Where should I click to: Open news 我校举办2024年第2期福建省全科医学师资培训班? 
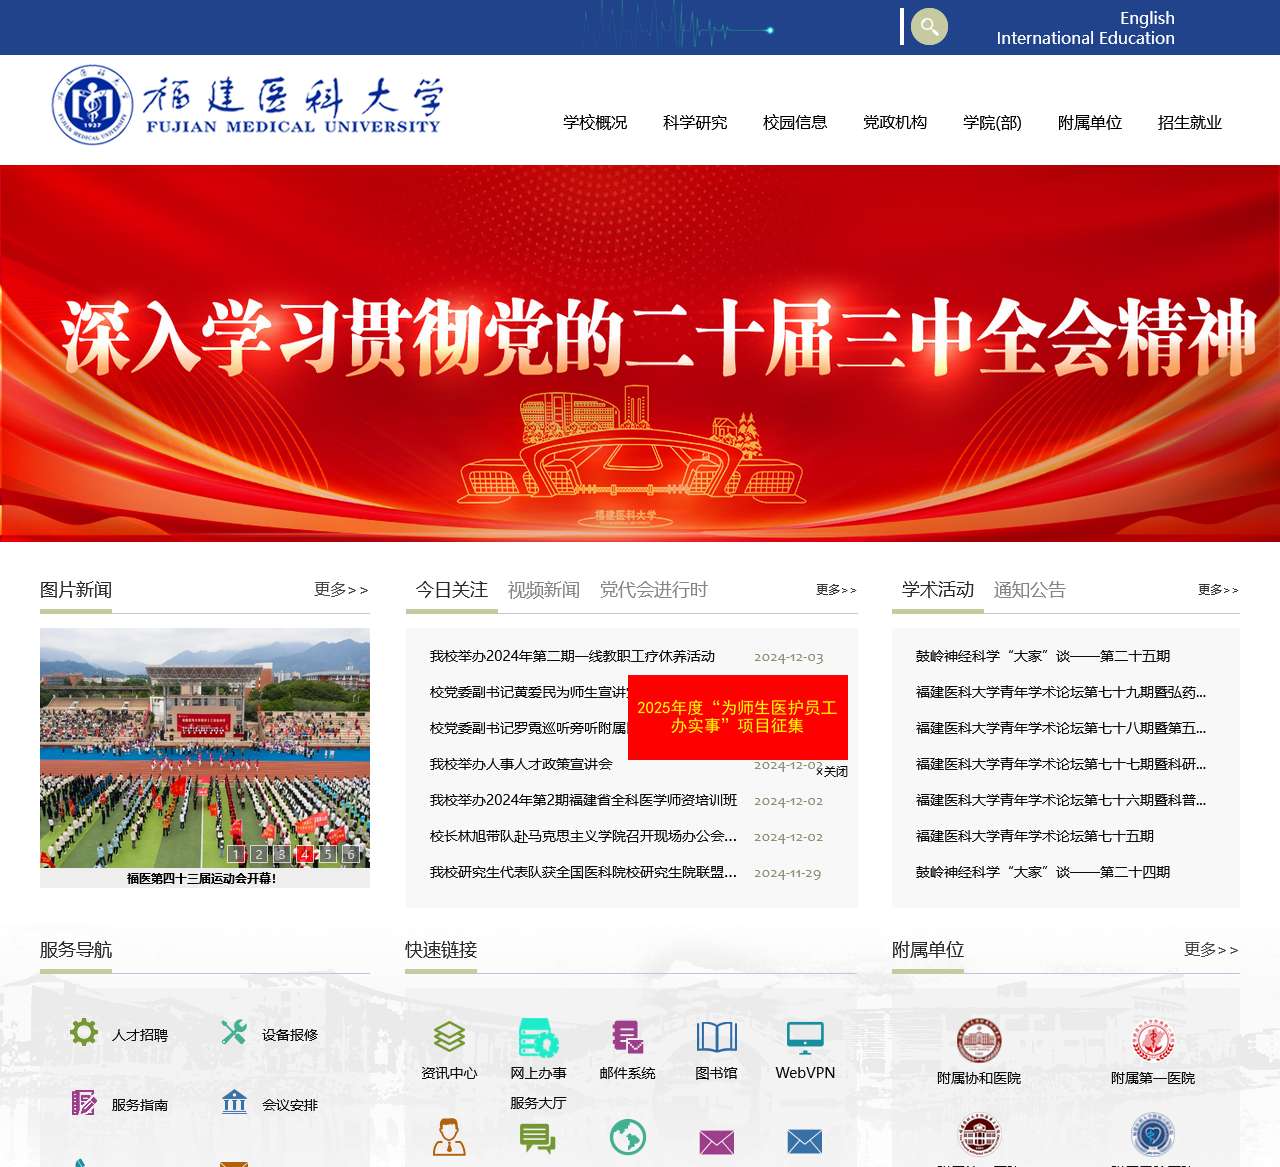(x=584, y=801)
